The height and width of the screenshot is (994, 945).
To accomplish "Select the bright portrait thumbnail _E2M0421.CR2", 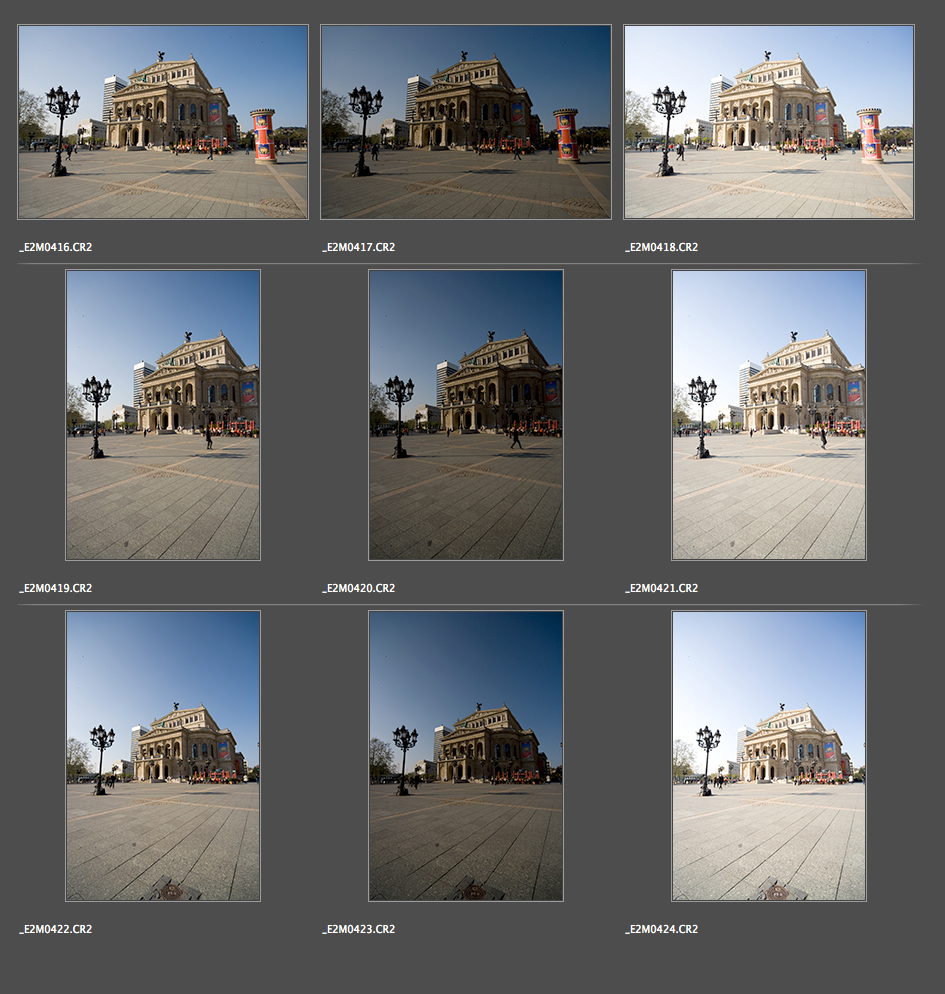I will click(x=768, y=415).
